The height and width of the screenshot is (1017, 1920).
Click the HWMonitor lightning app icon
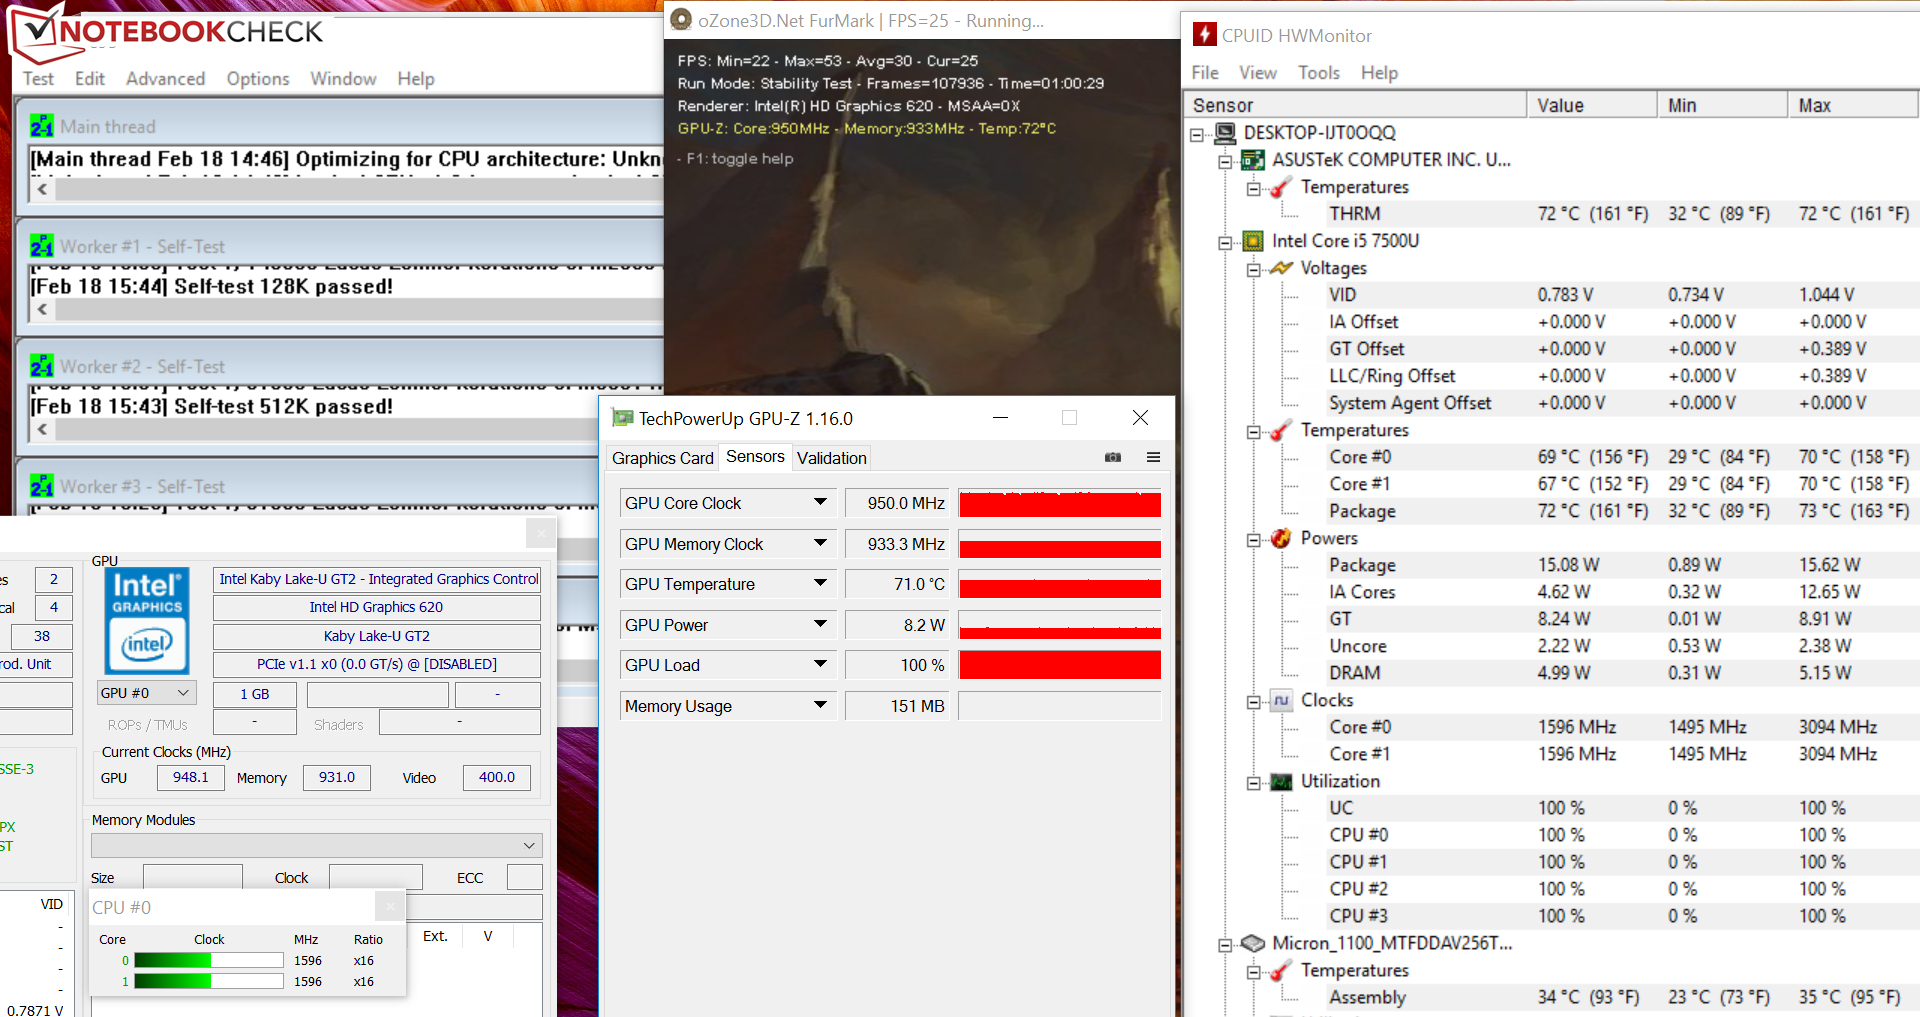(x=1205, y=35)
